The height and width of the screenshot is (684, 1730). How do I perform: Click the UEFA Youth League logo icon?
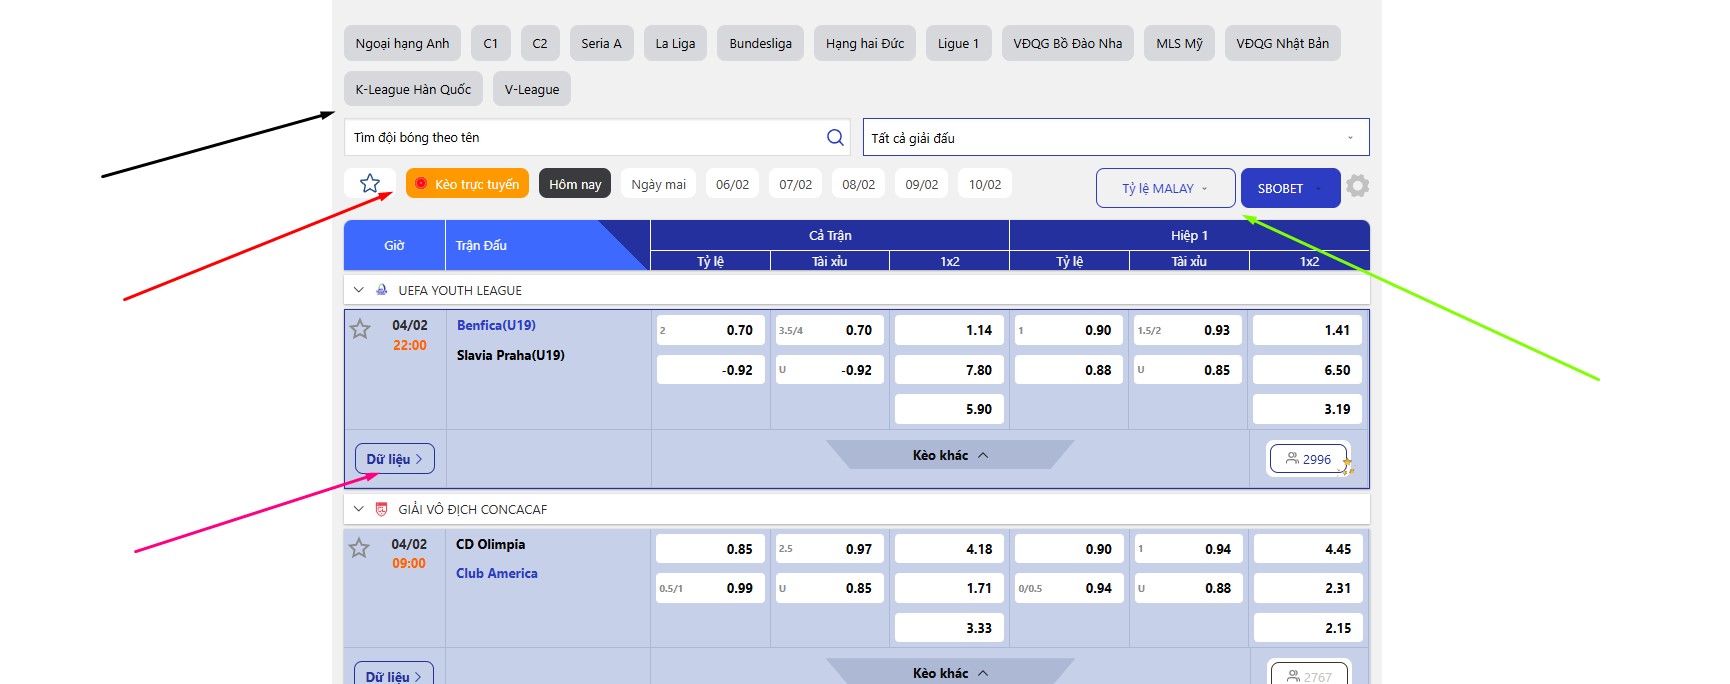point(382,290)
